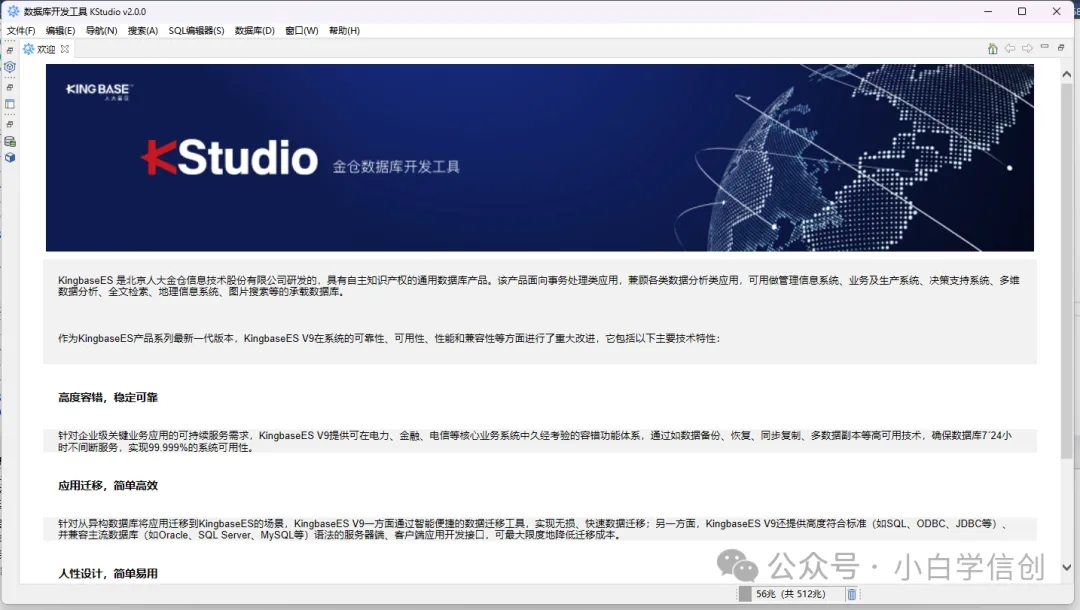Click the window panel icon in left sidebar

point(10,103)
